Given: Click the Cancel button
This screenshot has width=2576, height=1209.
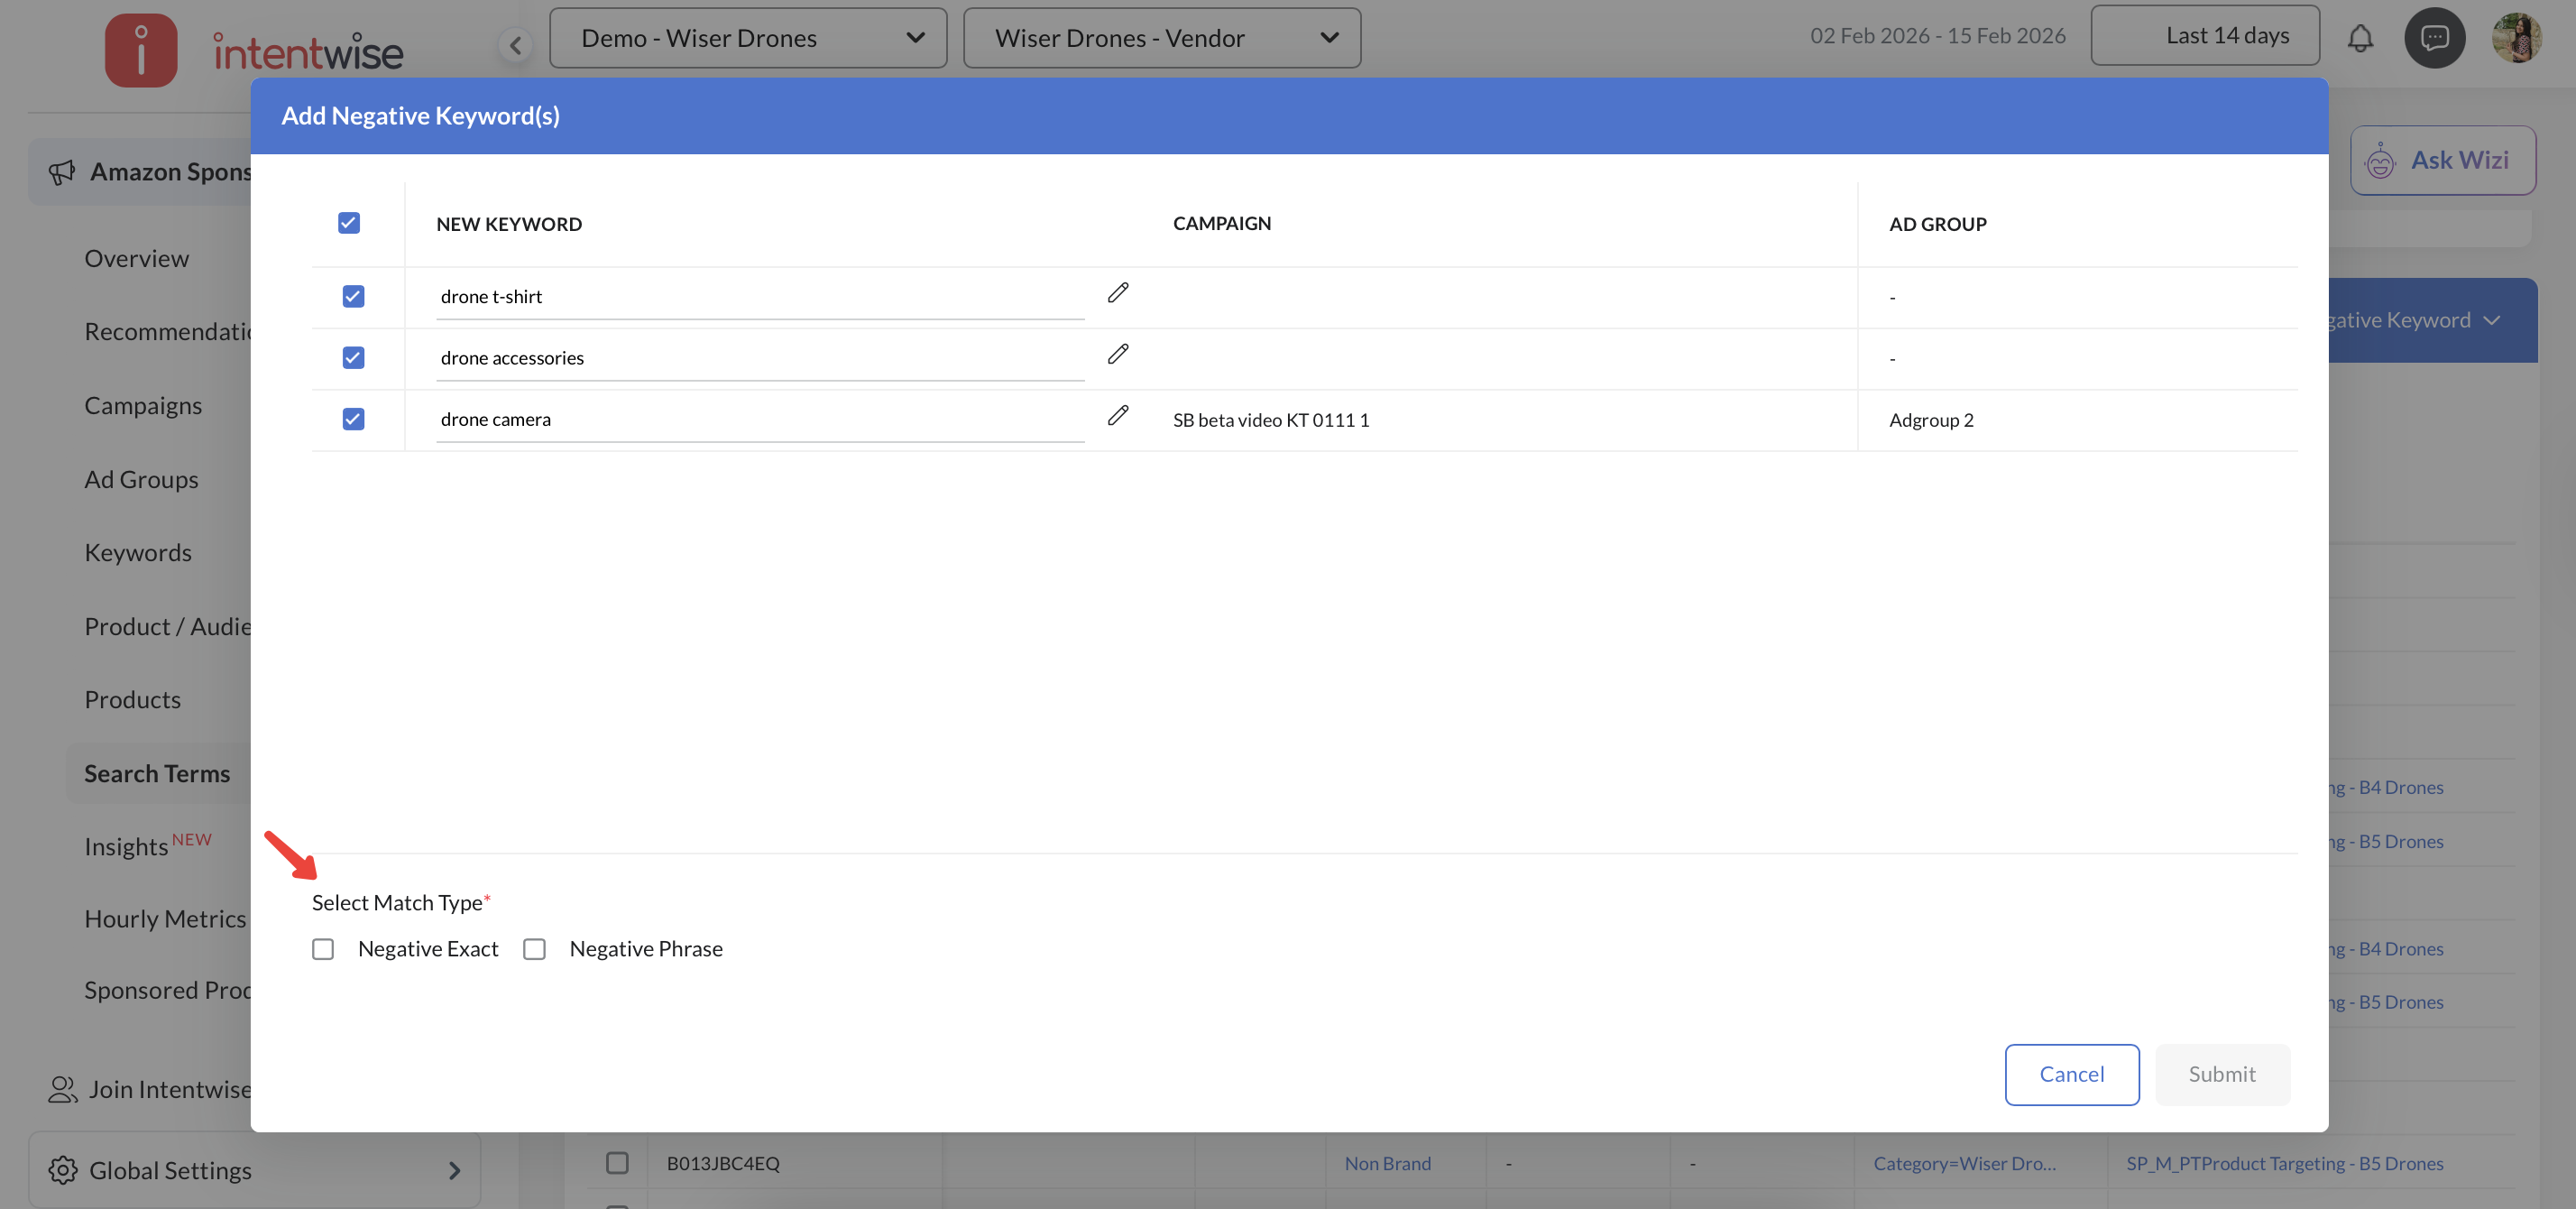Looking at the screenshot, I should [2071, 1074].
